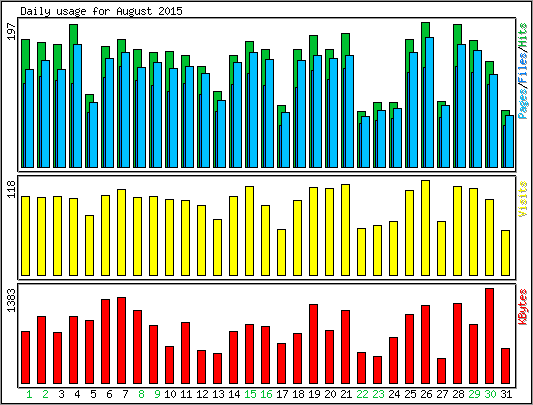Screen dimensions: 533x405
Task: Click the cyan Pages bar for day 28
Action: point(461,106)
